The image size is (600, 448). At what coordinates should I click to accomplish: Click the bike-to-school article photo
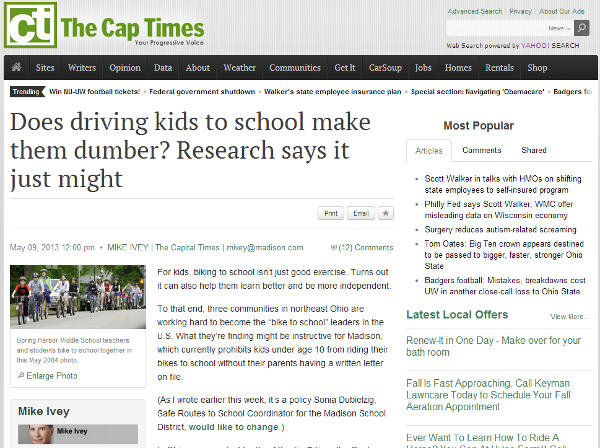pyautogui.click(x=78, y=297)
